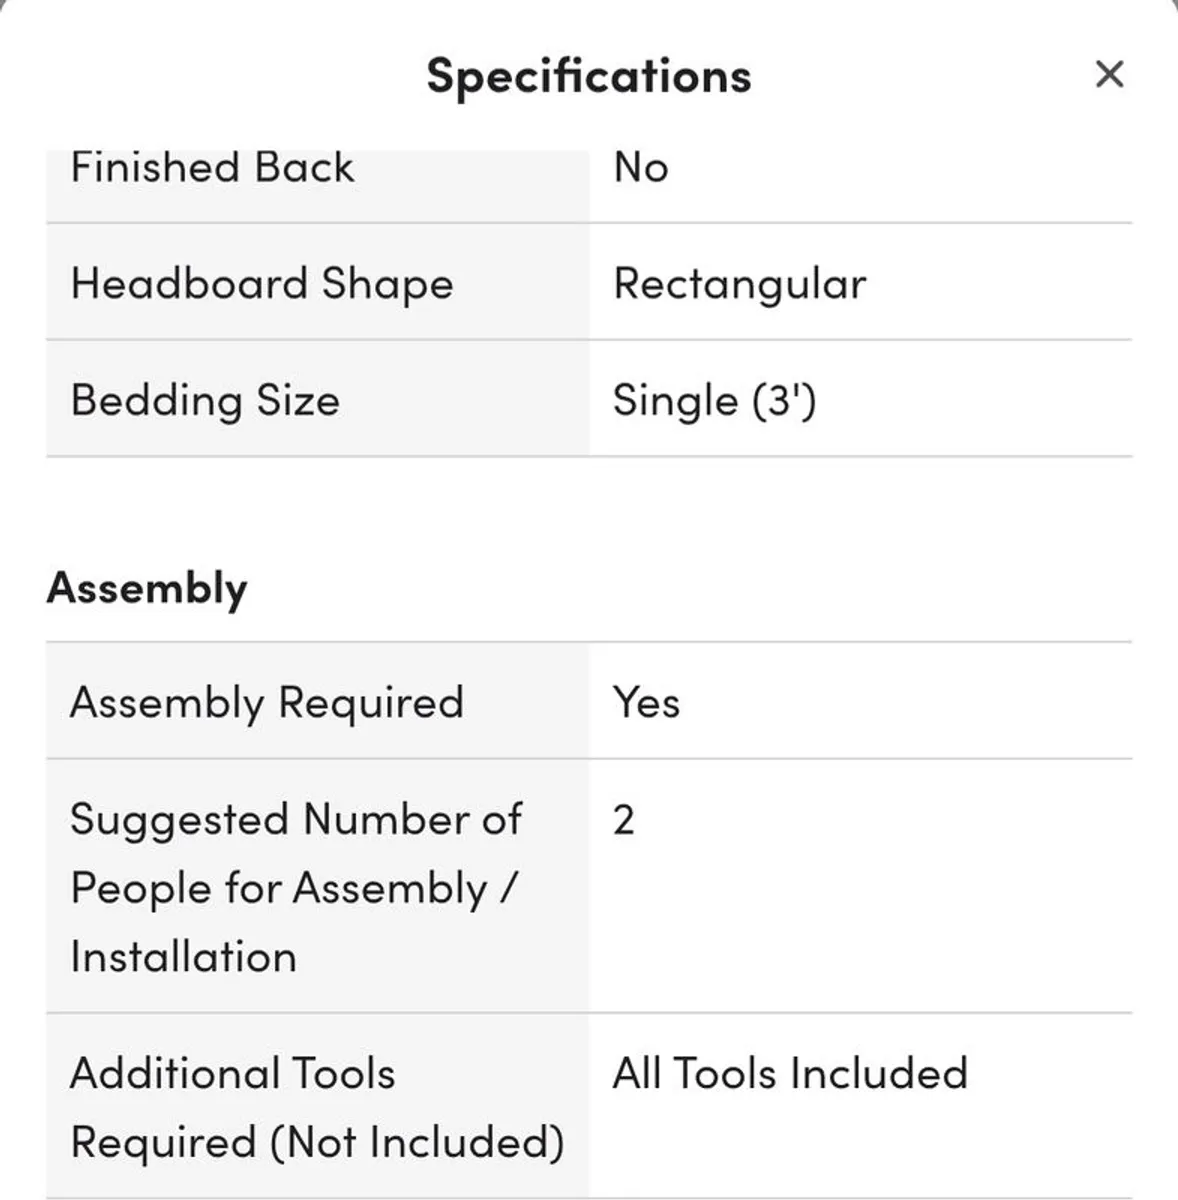Select the Finished Back row

pos(316,168)
